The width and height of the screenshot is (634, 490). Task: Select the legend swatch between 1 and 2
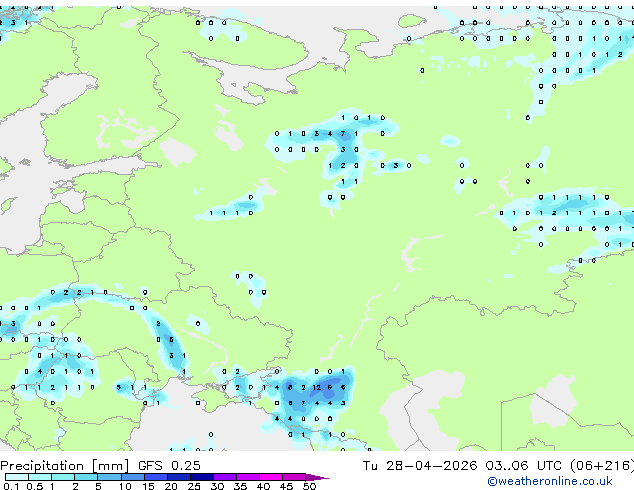63,477
